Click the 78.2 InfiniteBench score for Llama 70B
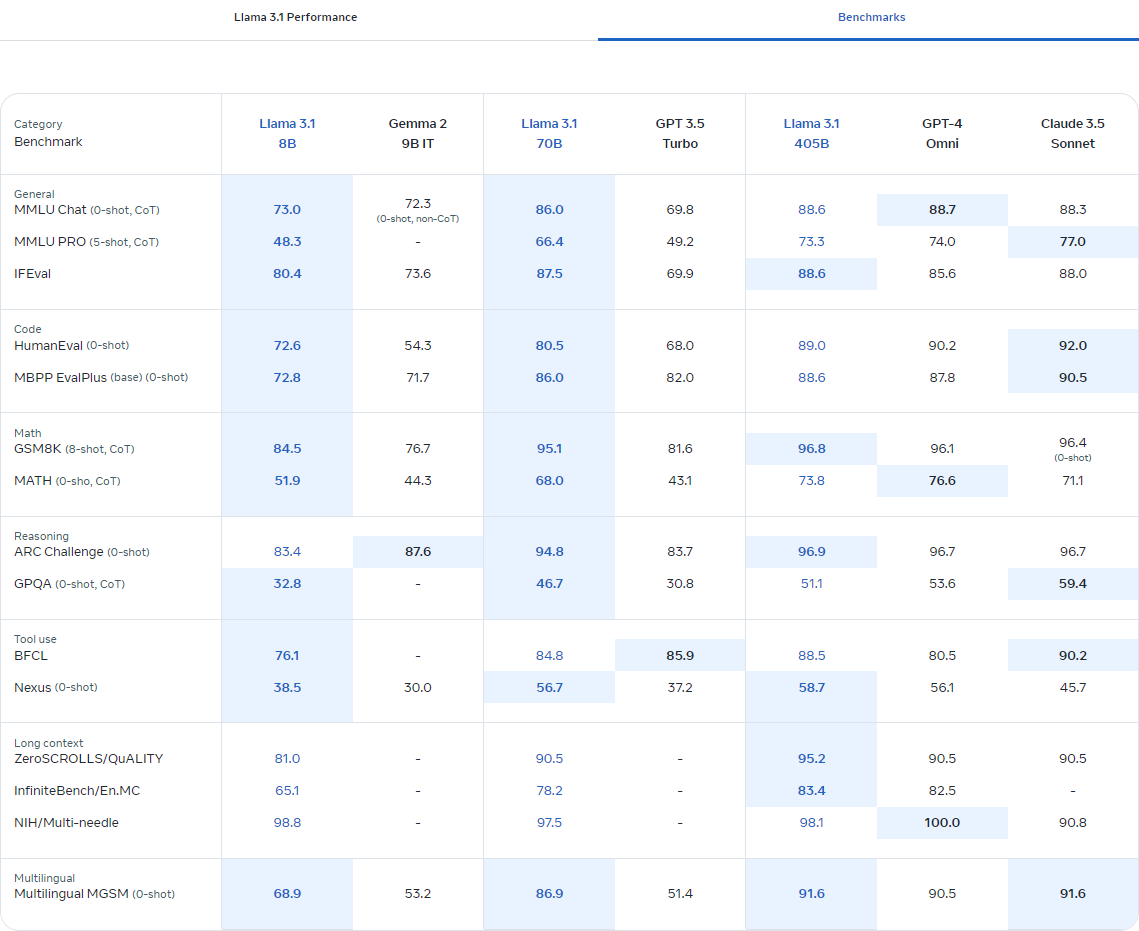This screenshot has height=931, width=1139. pos(549,791)
